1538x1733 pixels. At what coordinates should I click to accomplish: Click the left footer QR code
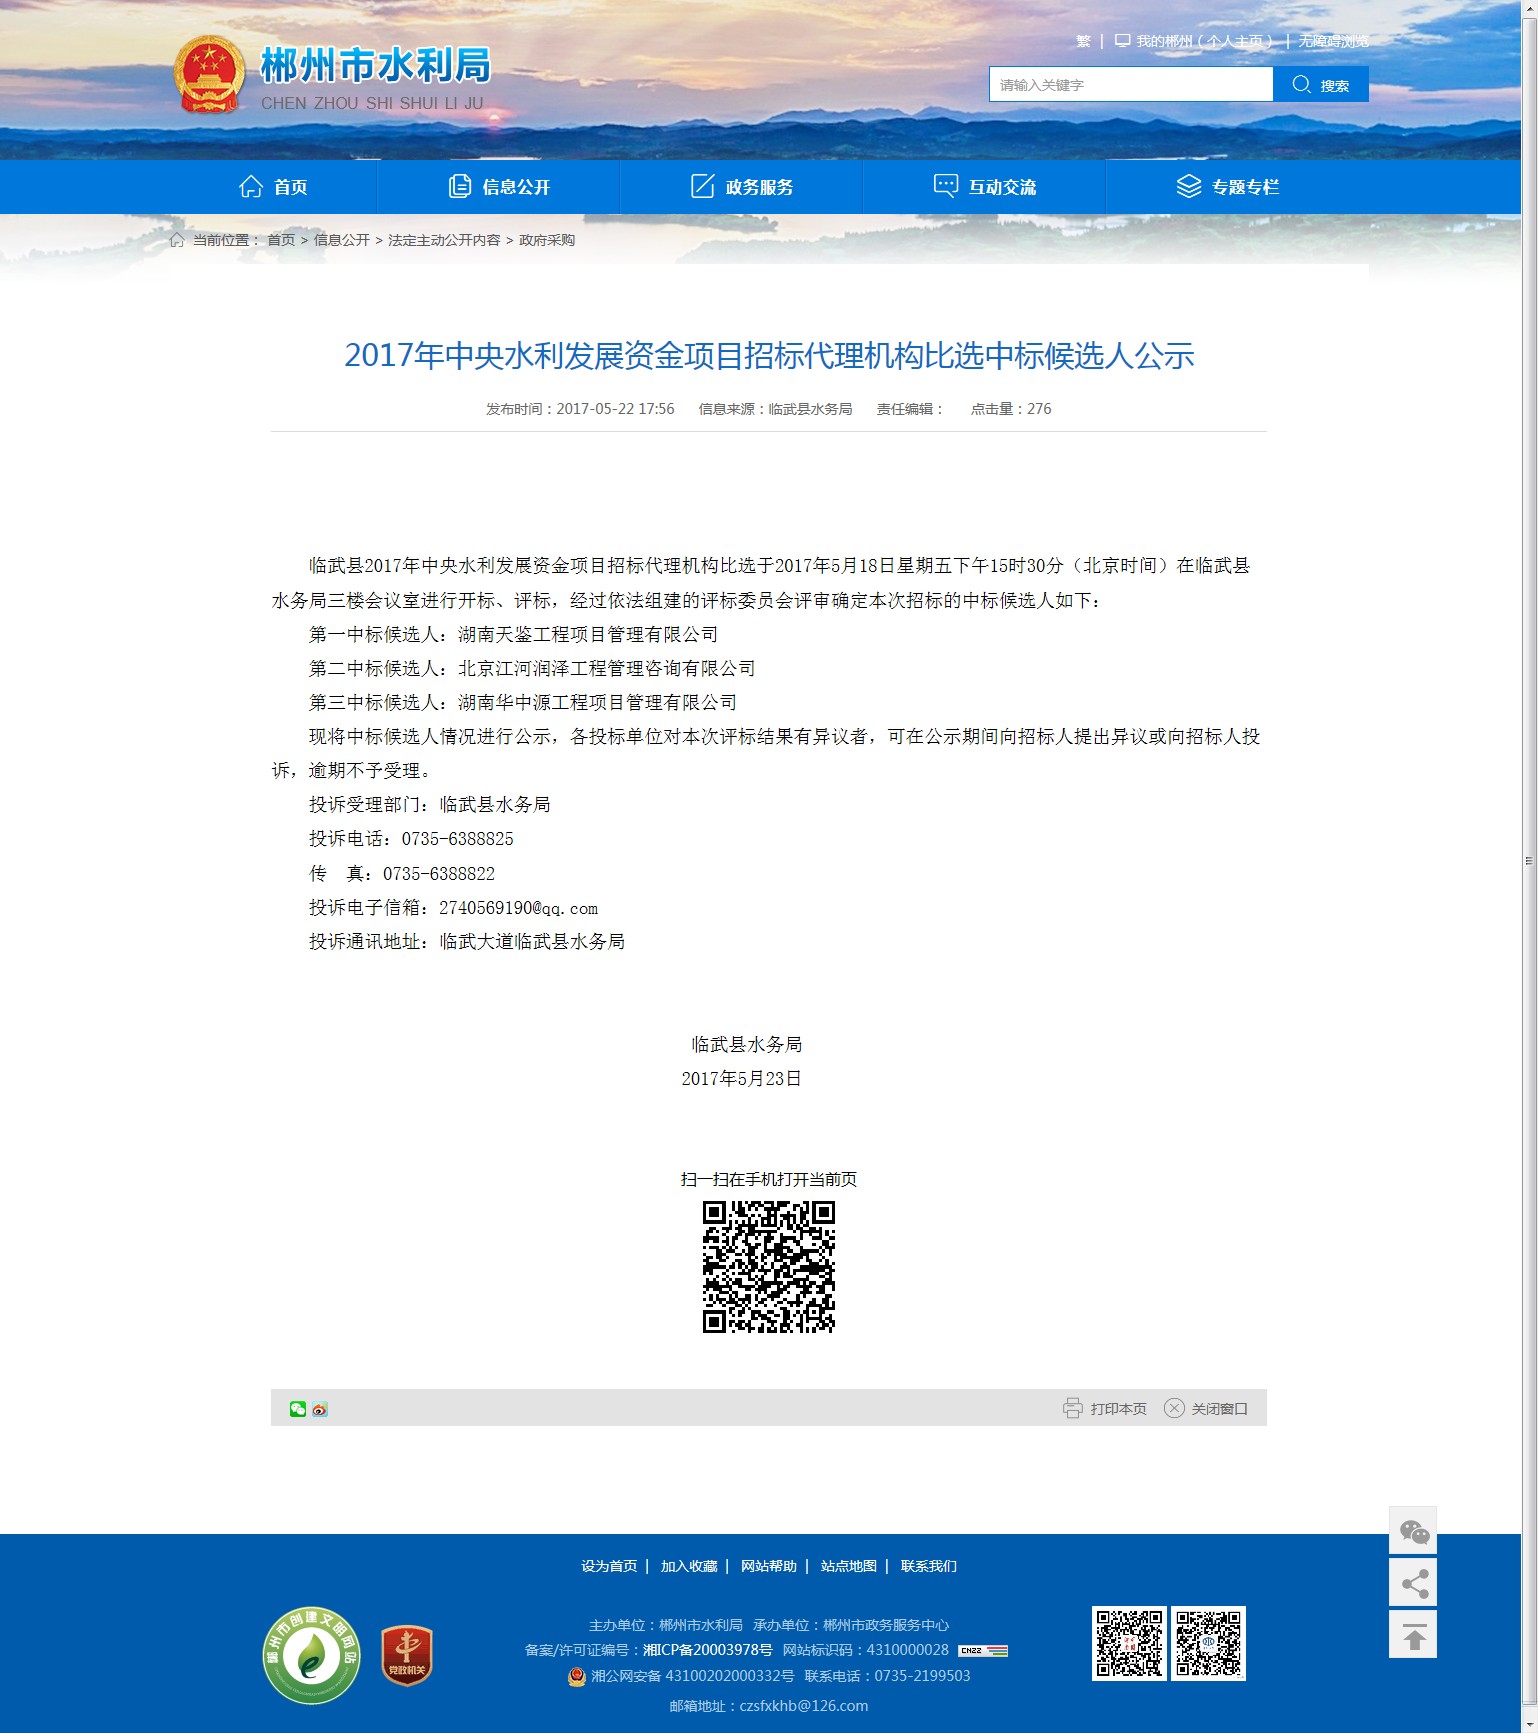tap(1129, 1643)
